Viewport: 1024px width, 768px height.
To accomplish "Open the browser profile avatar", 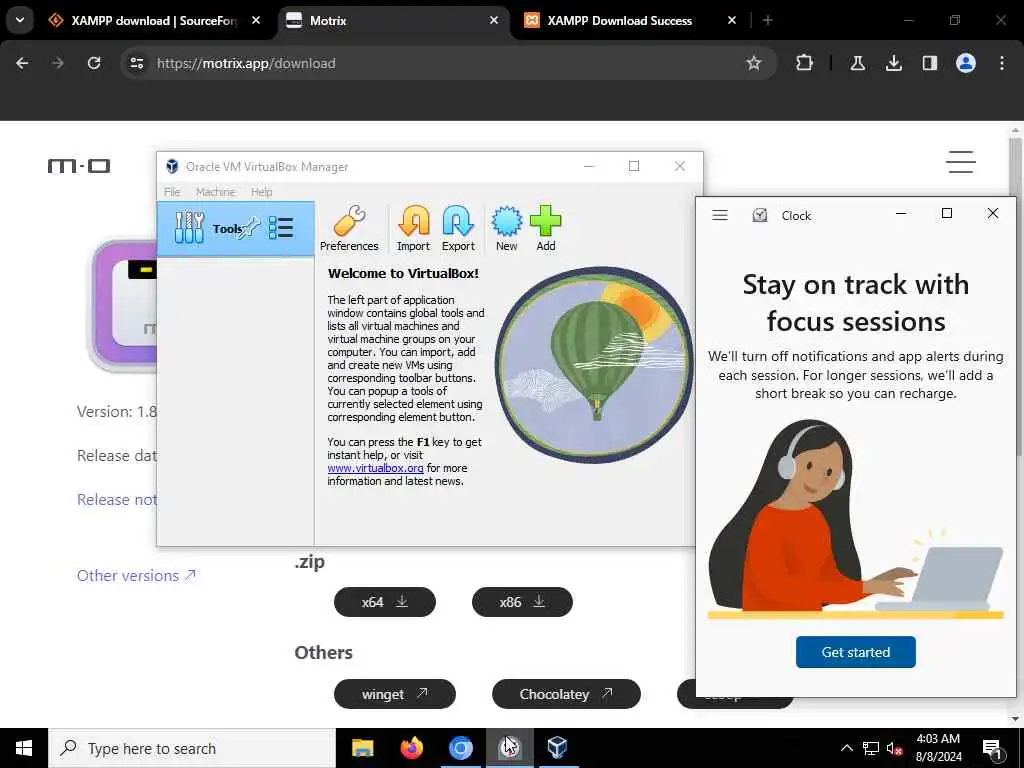I will 966,63.
